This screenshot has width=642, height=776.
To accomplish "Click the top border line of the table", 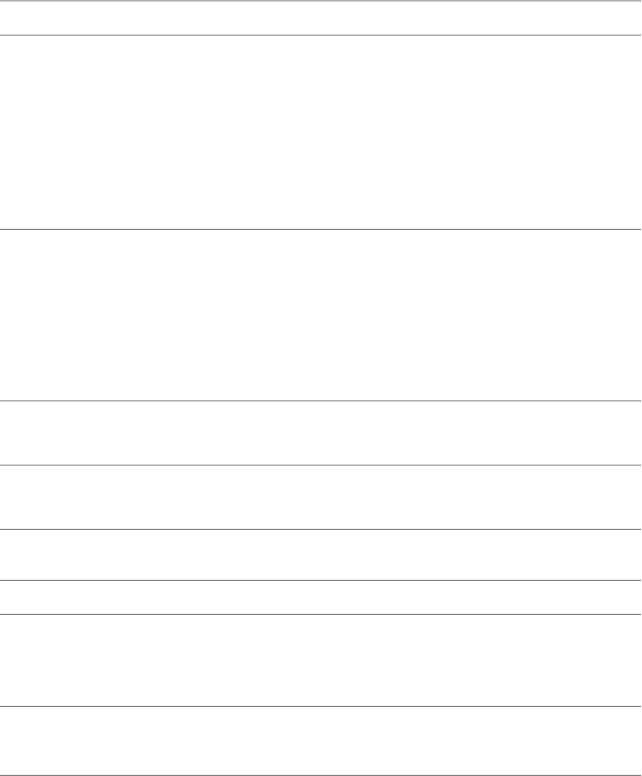I will coord(320,1).
